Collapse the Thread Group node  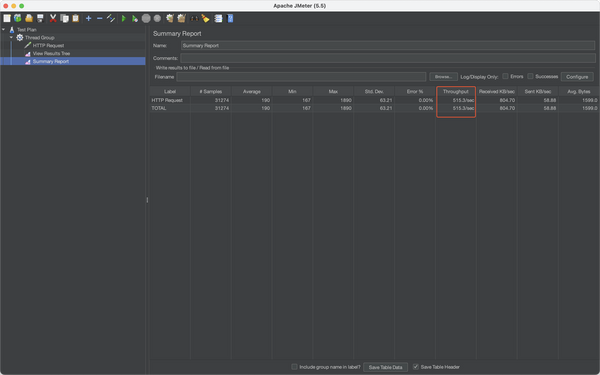tap(11, 38)
